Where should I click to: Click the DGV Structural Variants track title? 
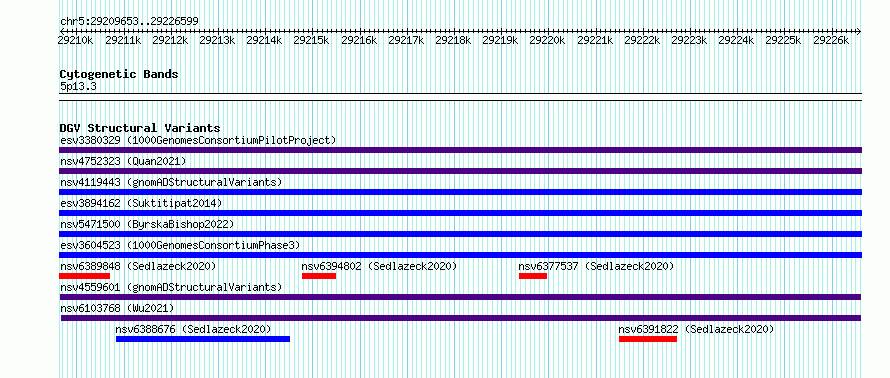[x=140, y=128]
